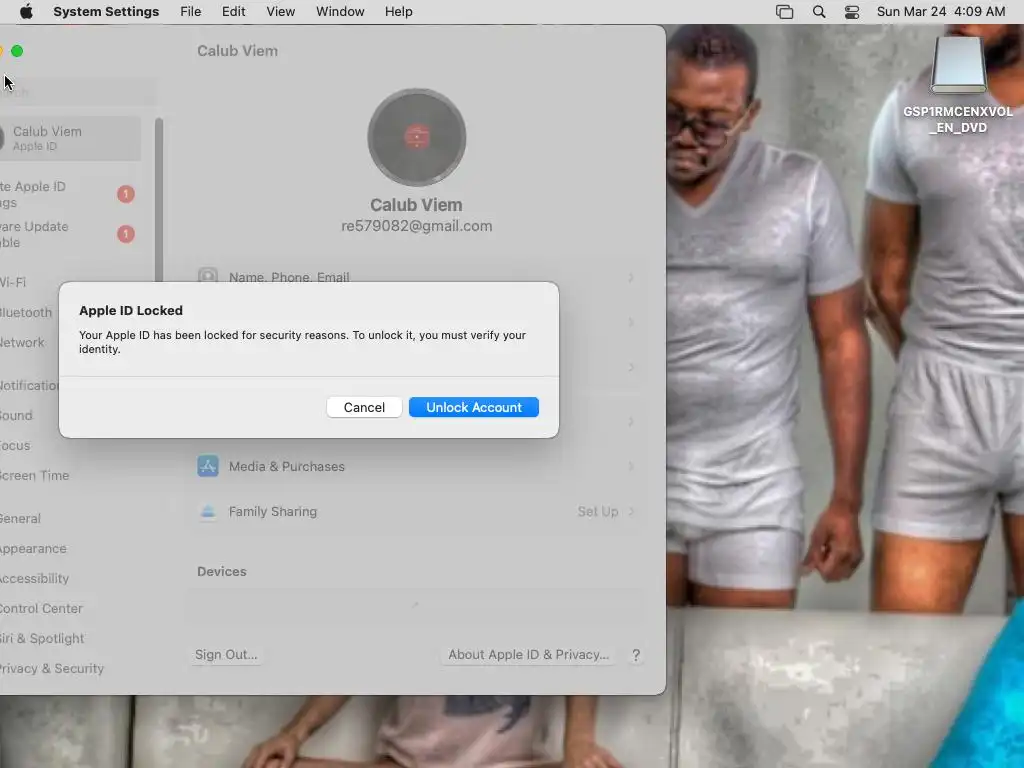Click the Apple ID settings notification badge
The height and width of the screenshot is (768, 1024).
[126, 194]
